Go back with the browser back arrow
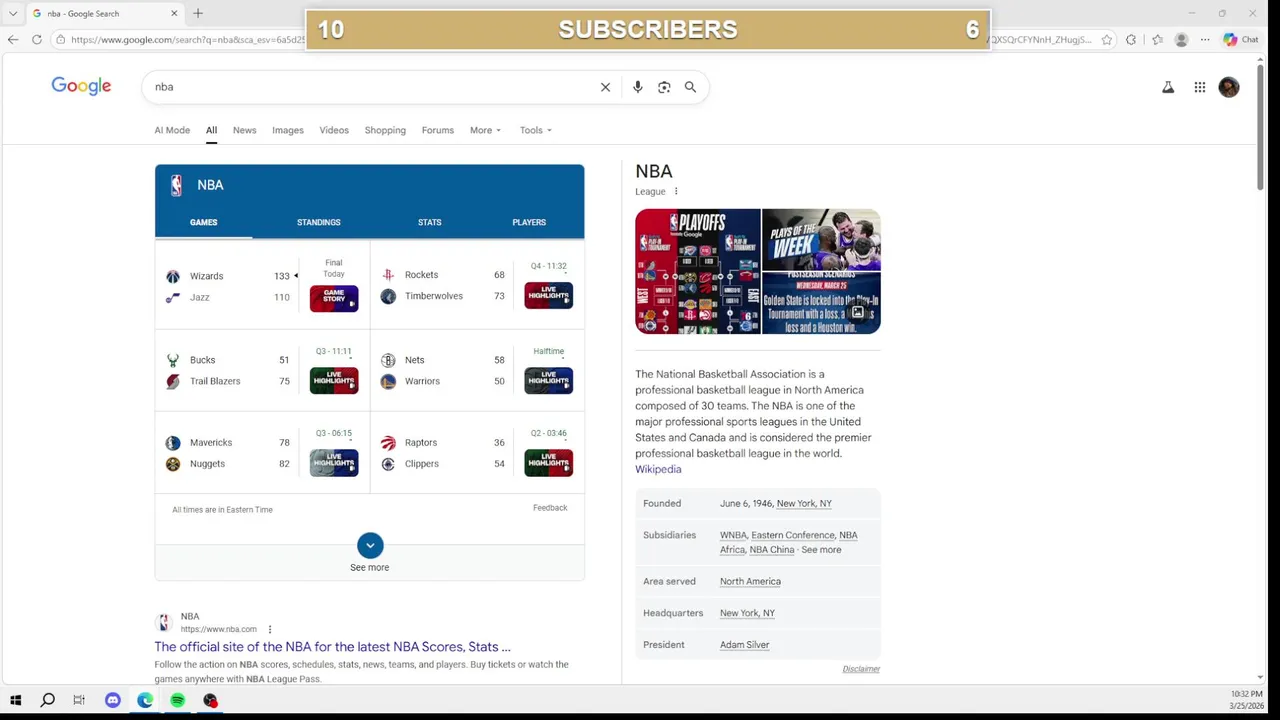Image resolution: width=1280 pixels, height=720 pixels. 12,40
